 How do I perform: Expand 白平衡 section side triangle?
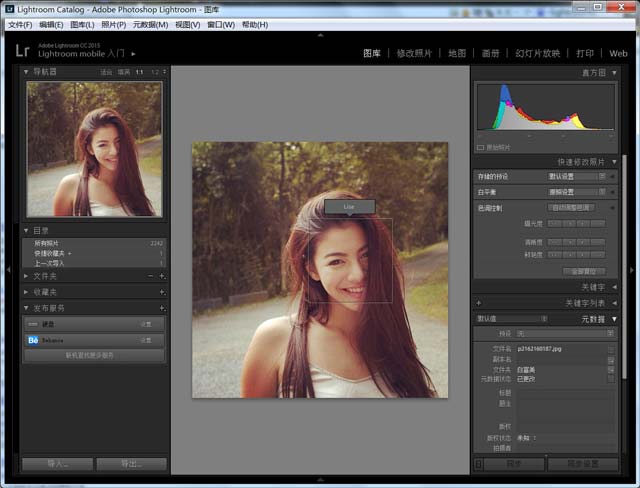pos(612,192)
